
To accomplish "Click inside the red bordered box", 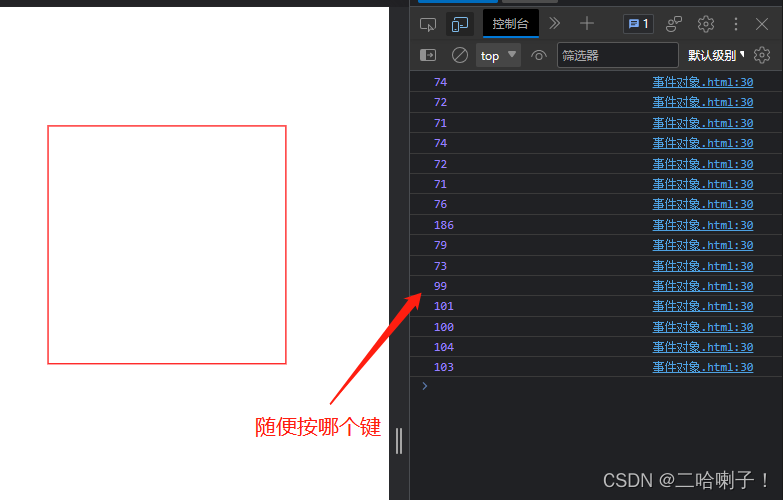I will coord(167,245).
